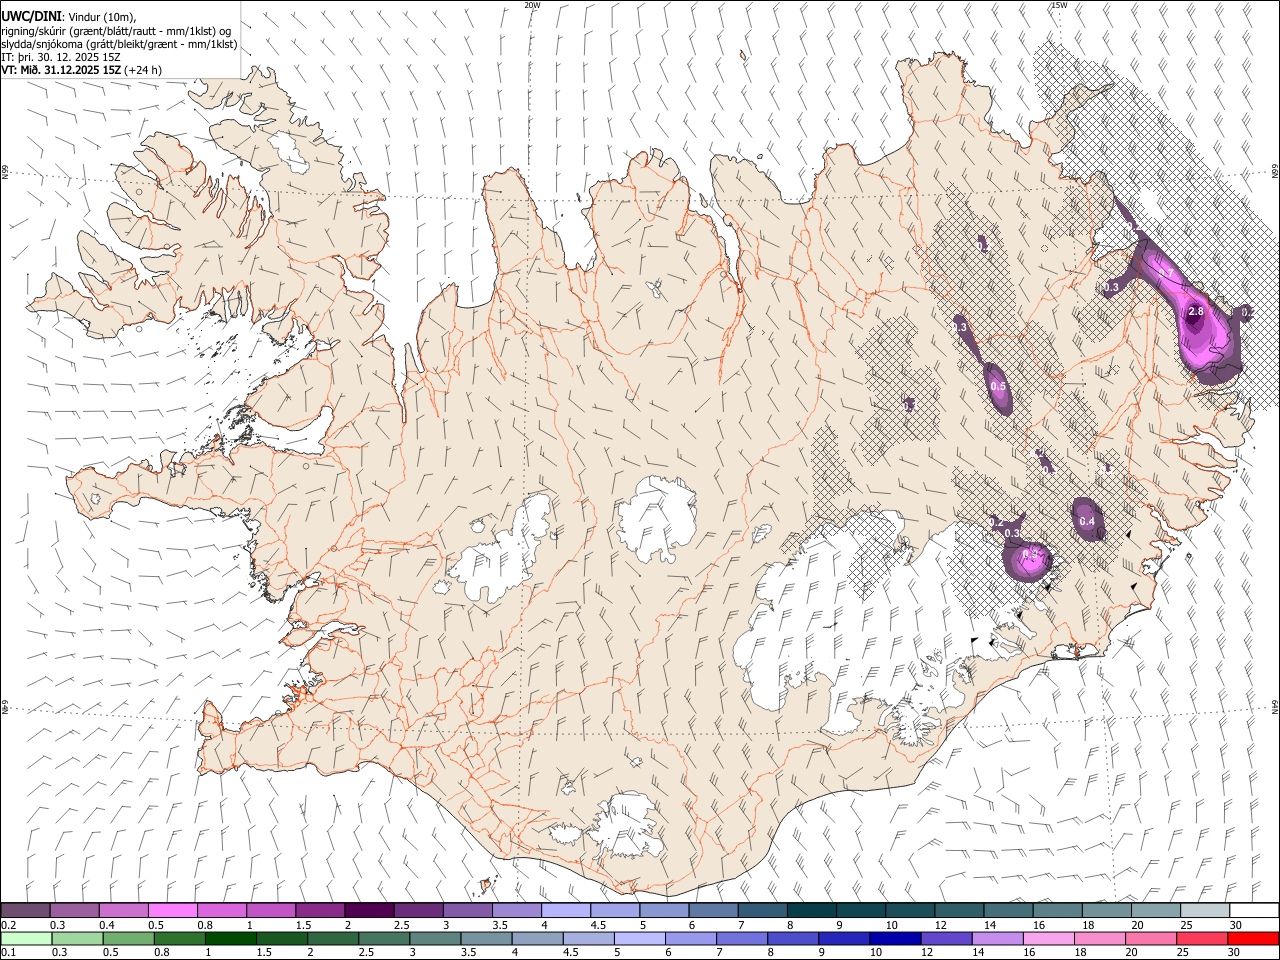Click the 2.8 snowfall maximum label
Screen dimensions: 1280x960
click(x=1196, y=312)
